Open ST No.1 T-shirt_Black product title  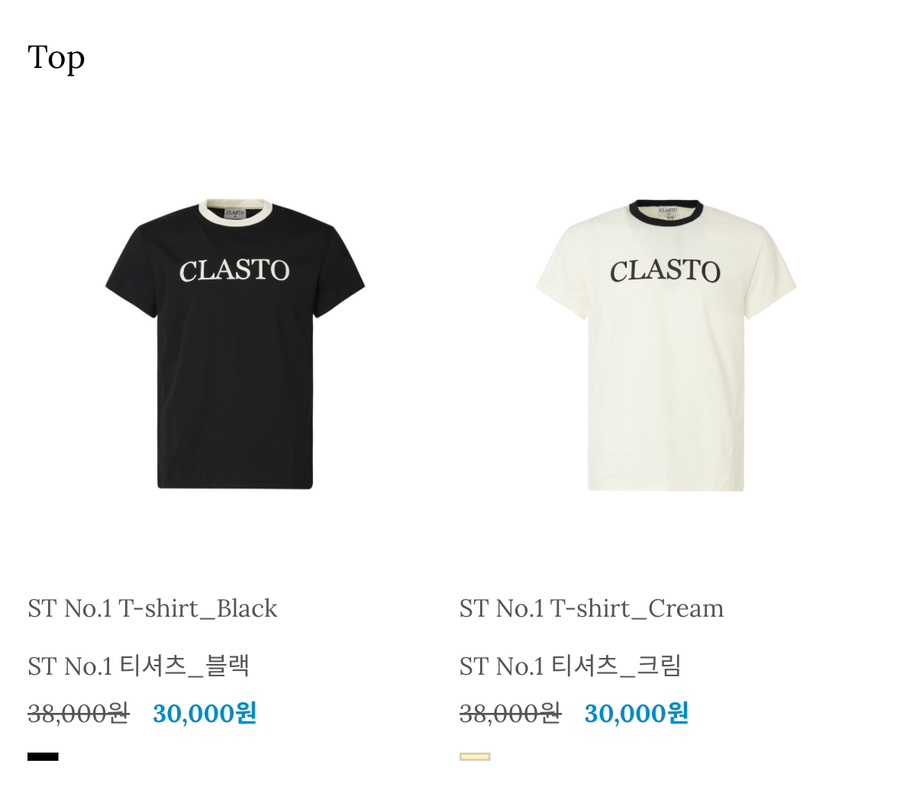coord(152,609)
